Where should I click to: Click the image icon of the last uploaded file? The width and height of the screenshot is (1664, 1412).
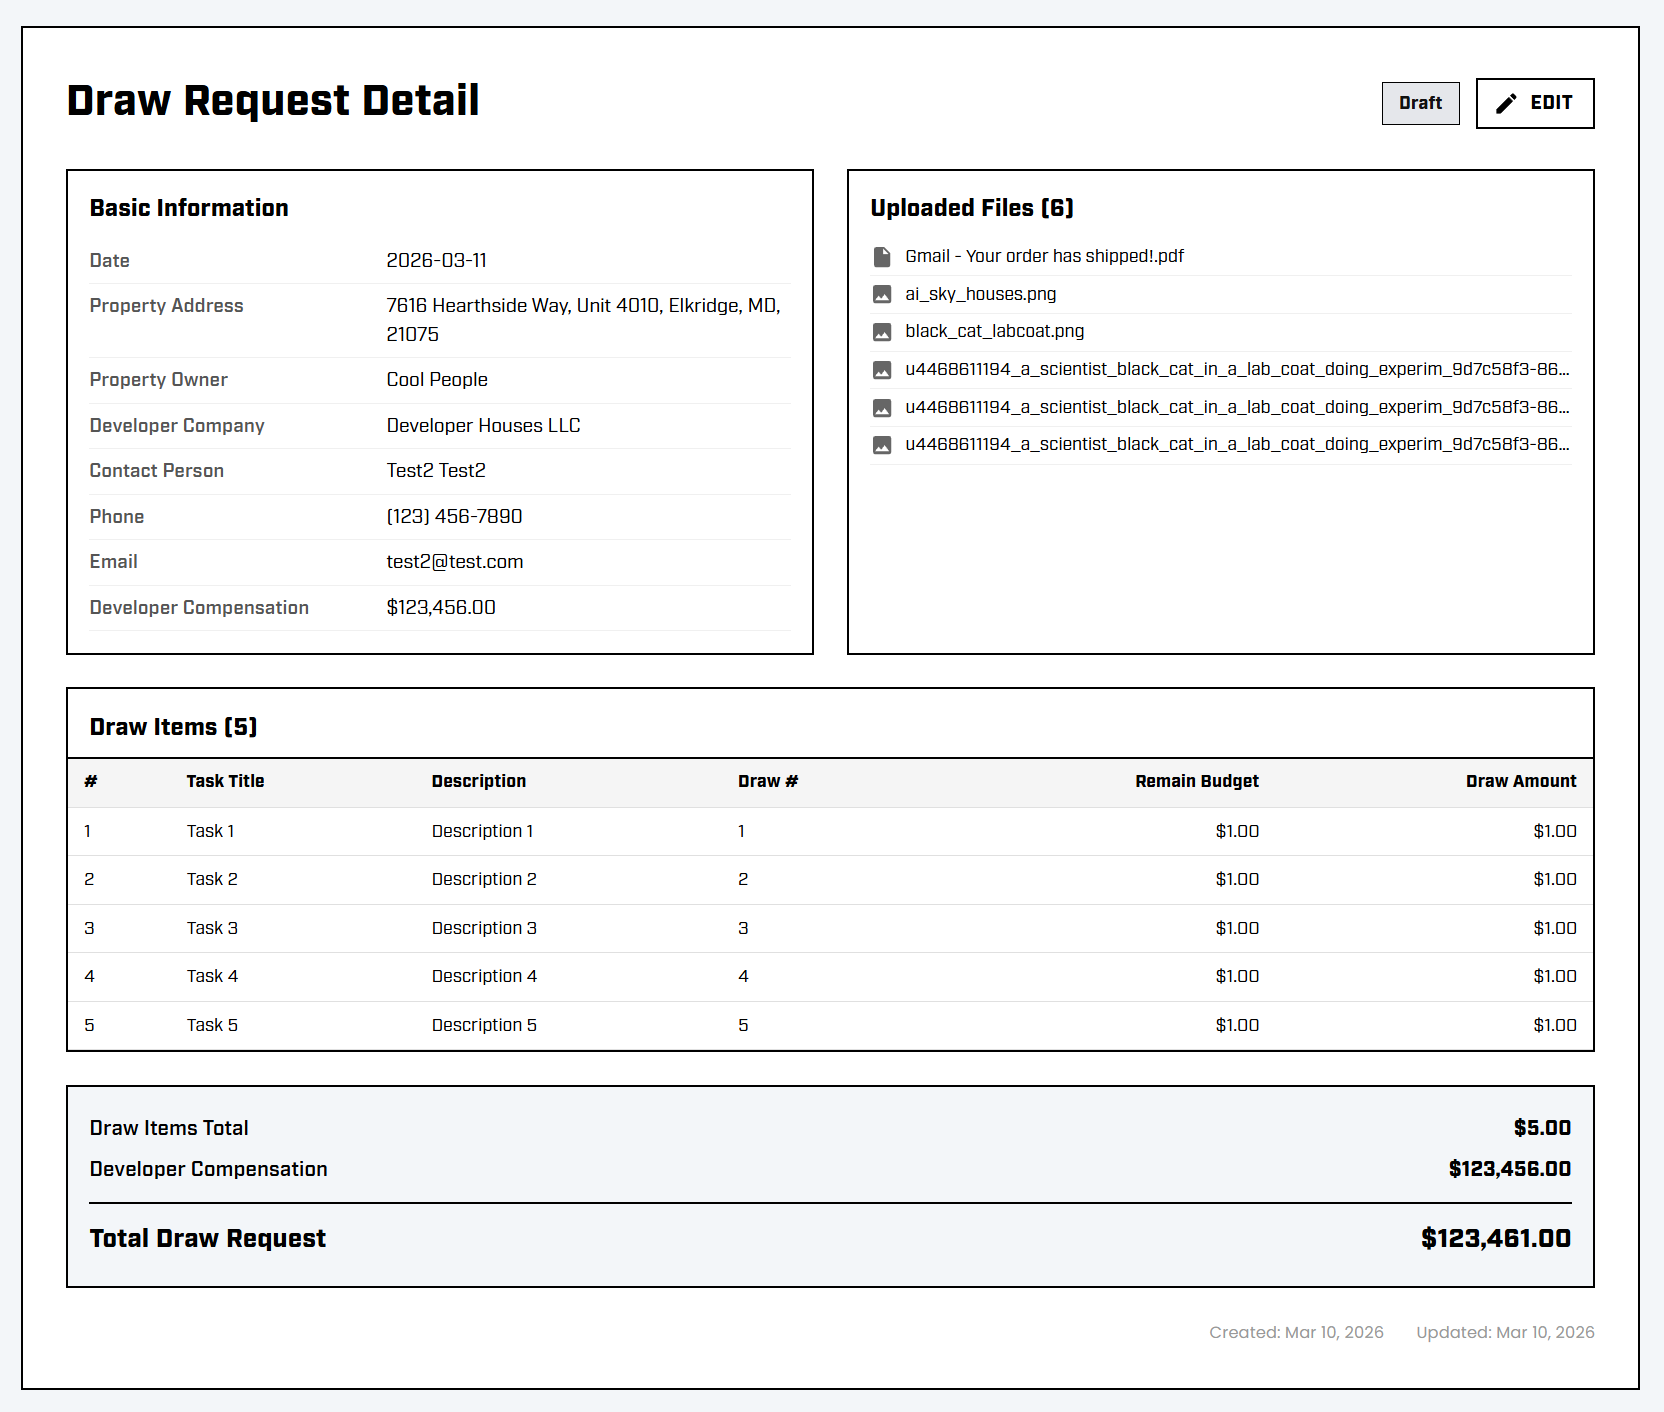[x=882, y=445]
